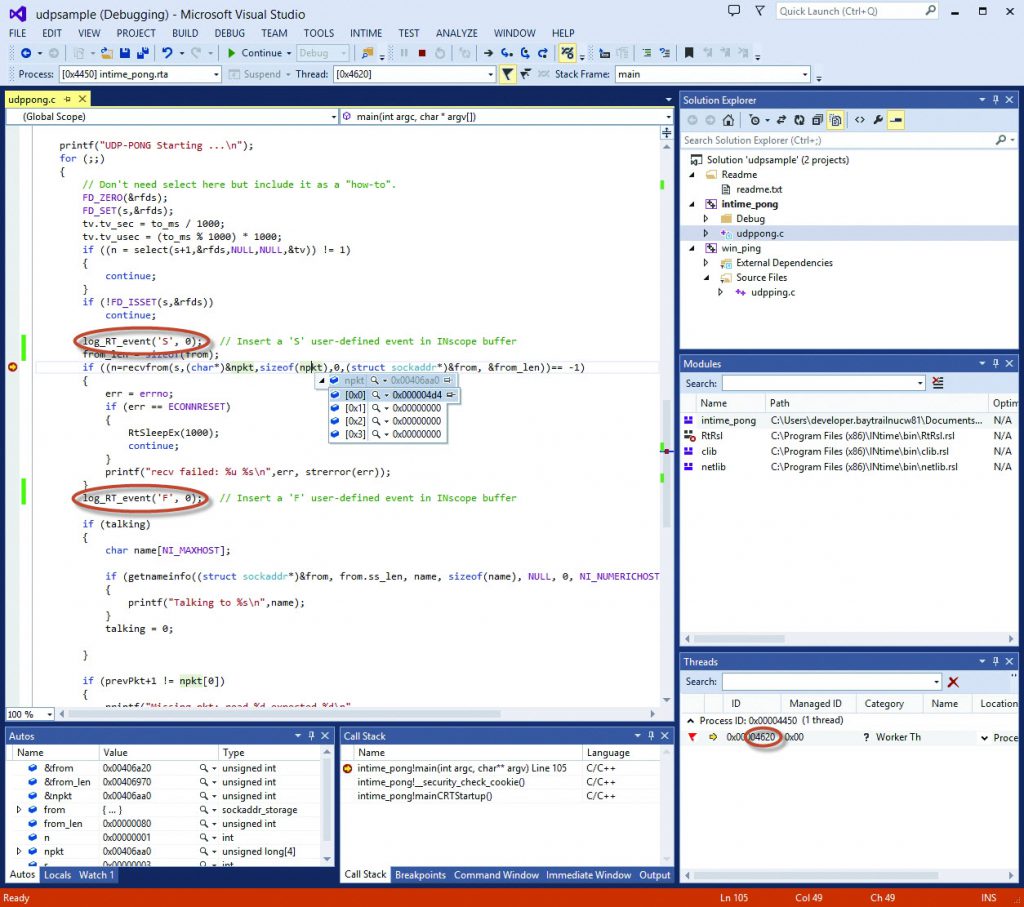The width and height of the screenshot is (1024, 907).
Task: Switch to the Breakpoints tab
Action: 420,875
